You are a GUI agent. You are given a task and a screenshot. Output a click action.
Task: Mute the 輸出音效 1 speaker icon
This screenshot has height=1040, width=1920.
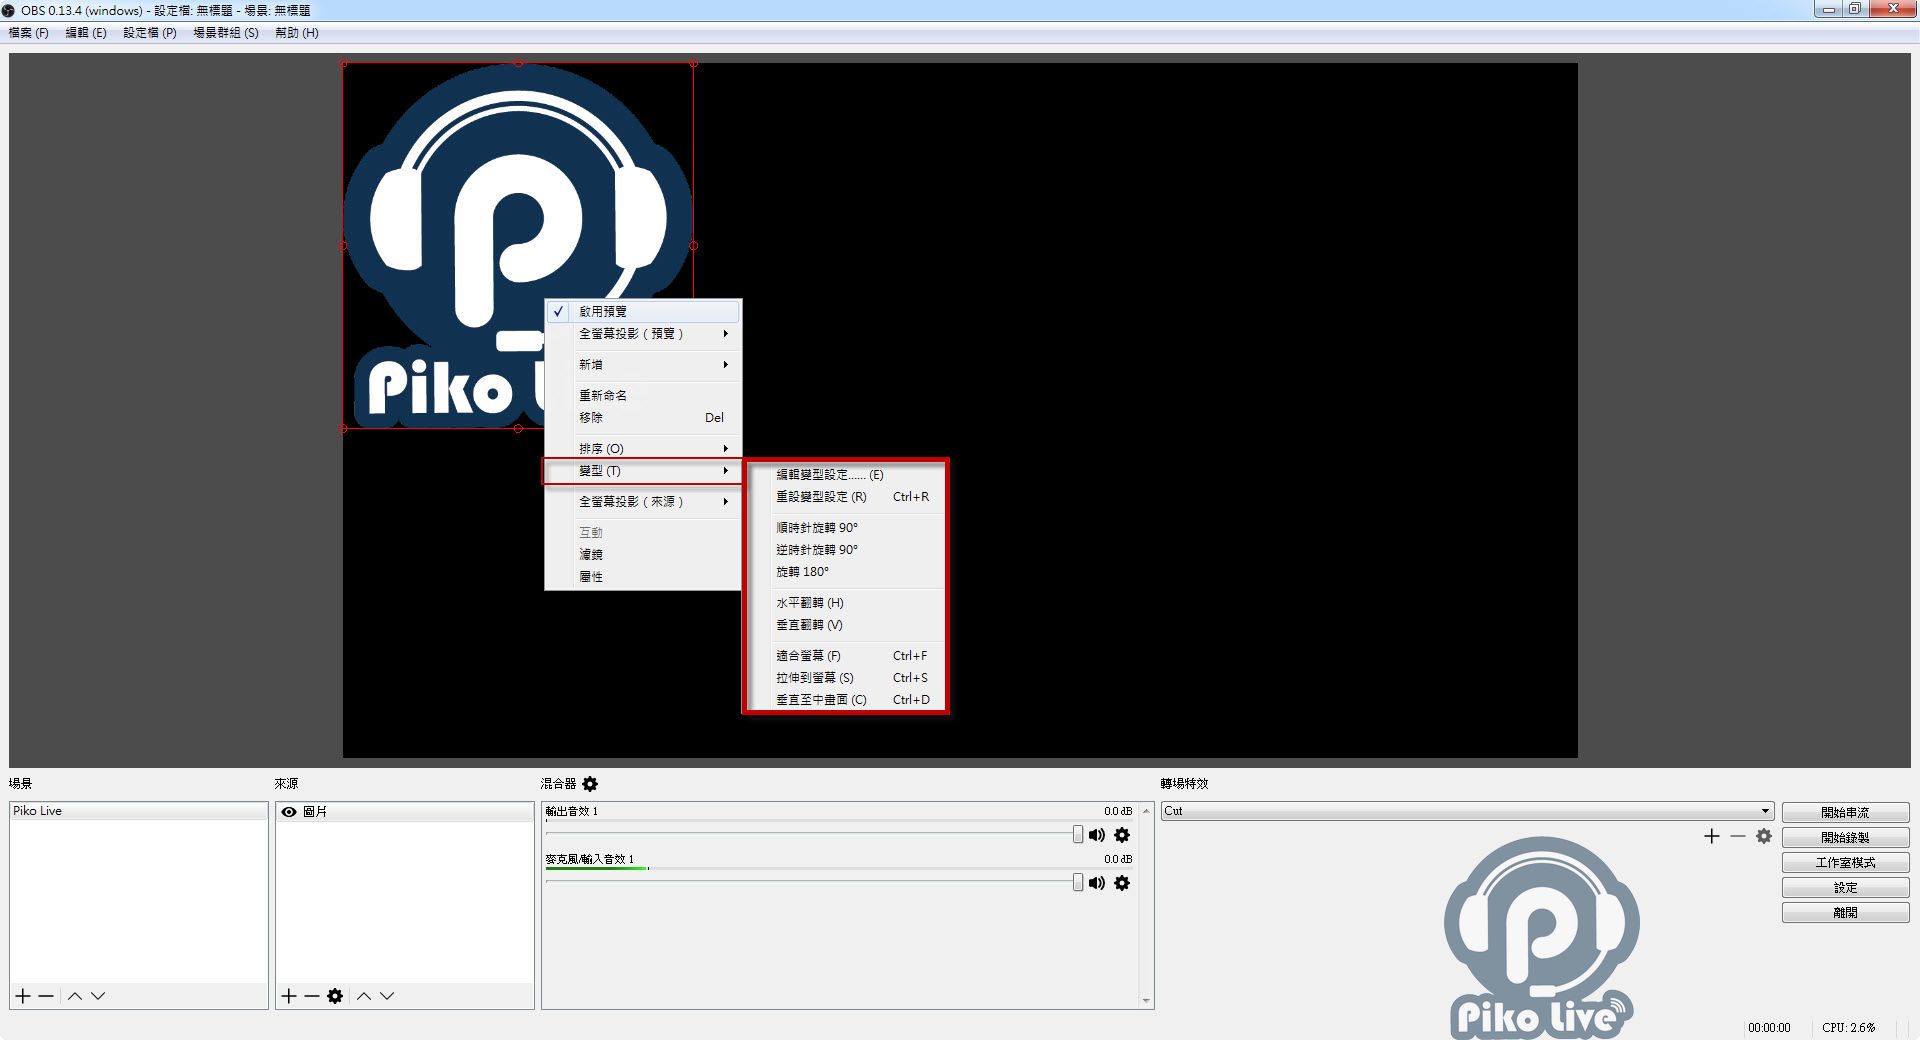point(1097,835)
